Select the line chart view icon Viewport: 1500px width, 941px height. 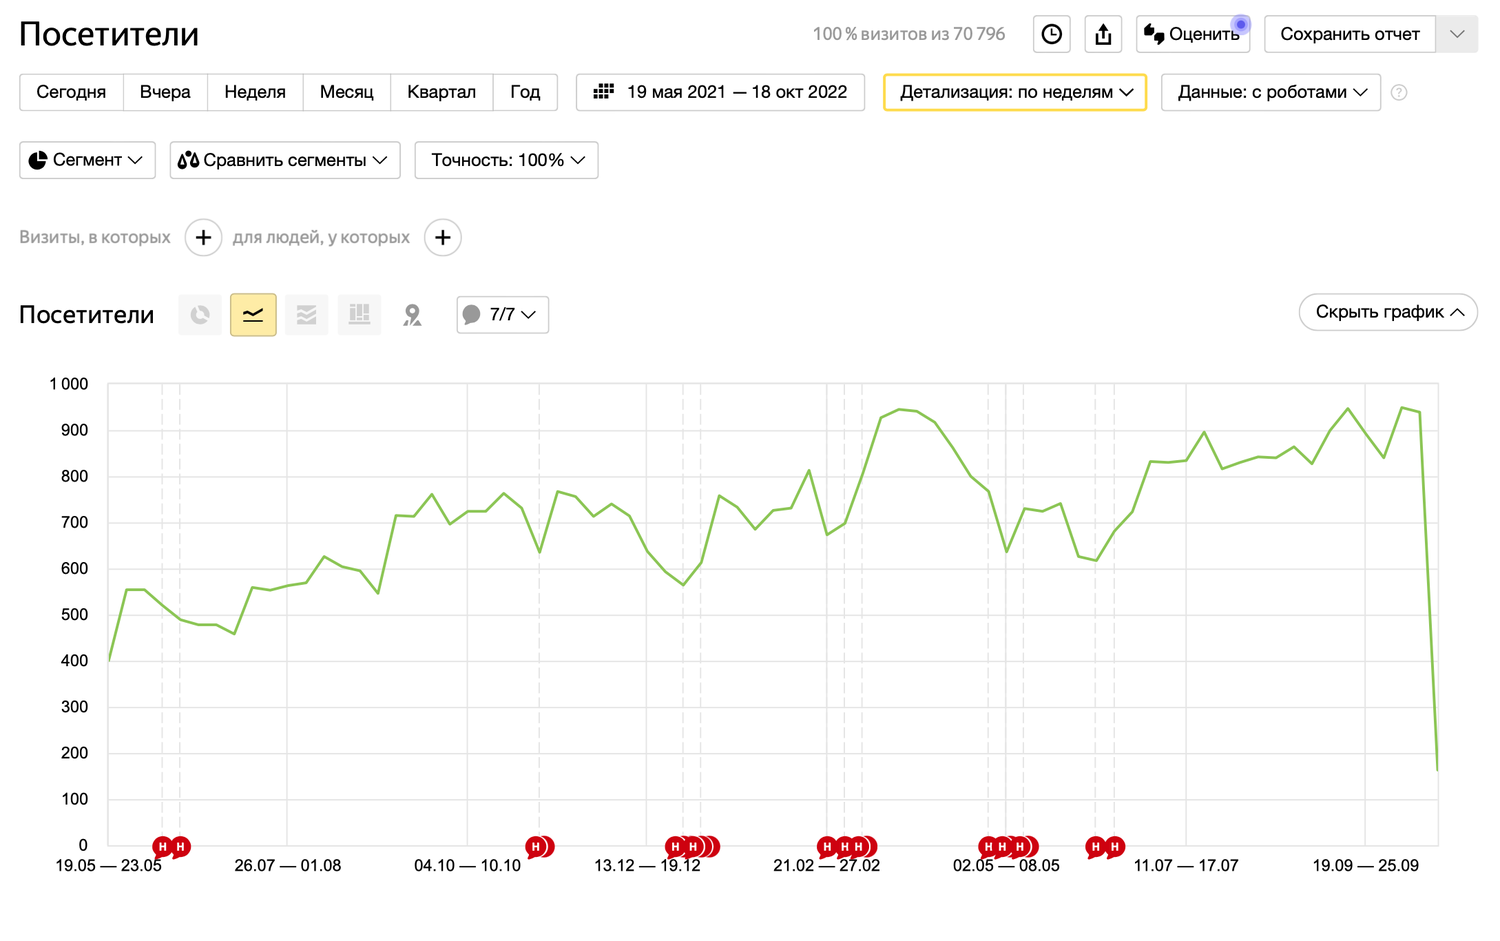pyautogui.click(x=253, y=315)
